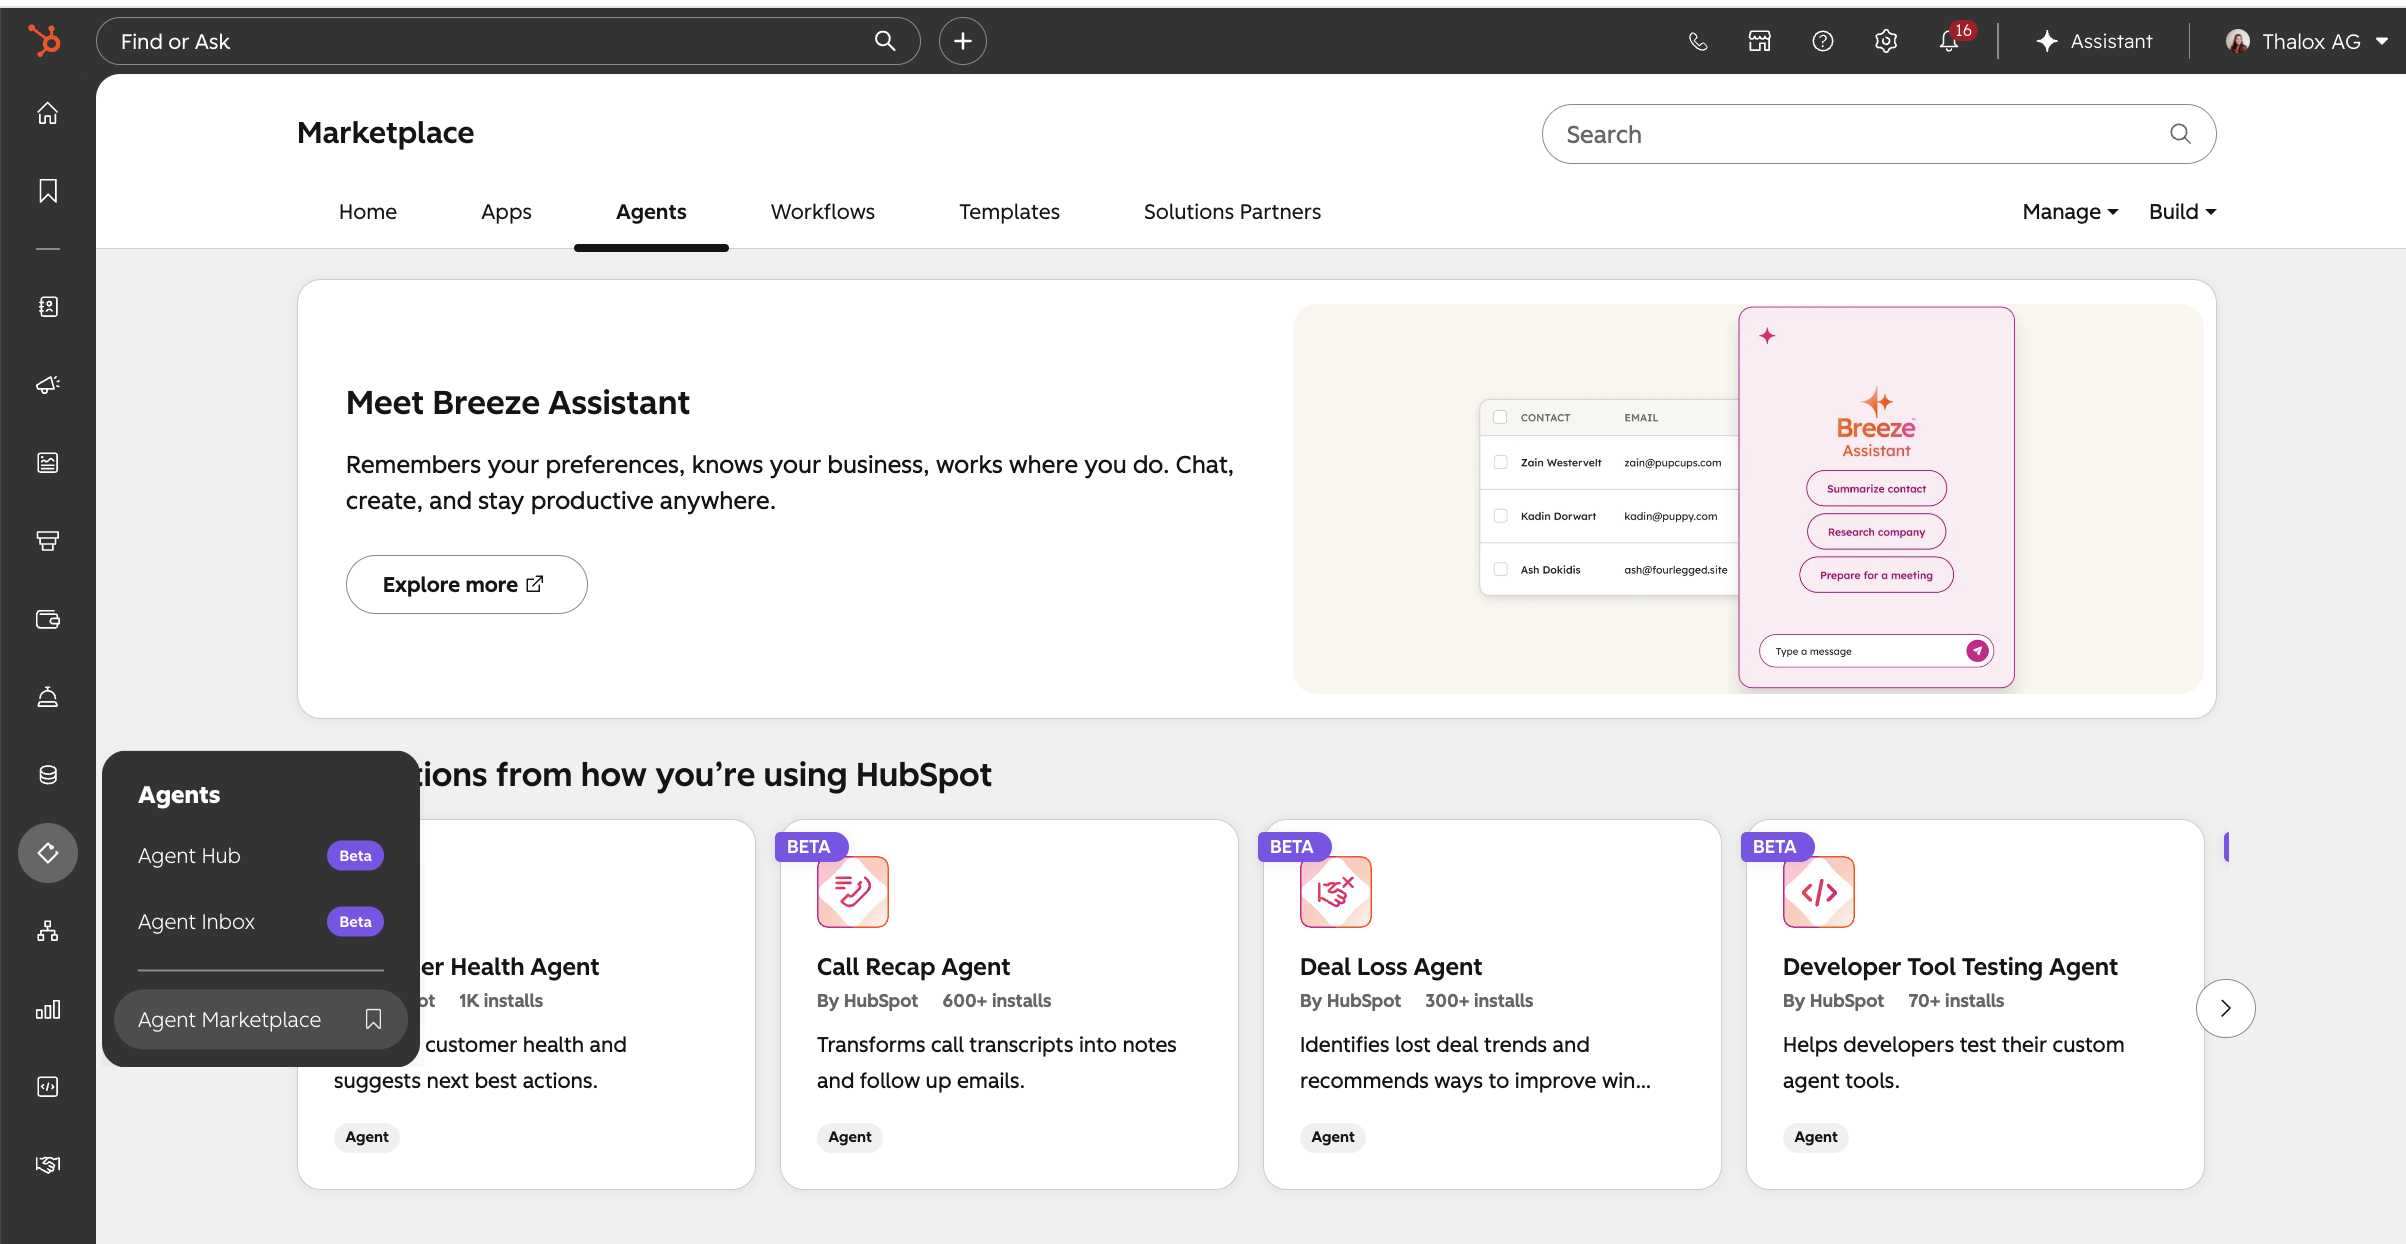Open the Breeze Assistant button in top bar
This screenshot has width=2406, height=1244.
click(2093, 41)
